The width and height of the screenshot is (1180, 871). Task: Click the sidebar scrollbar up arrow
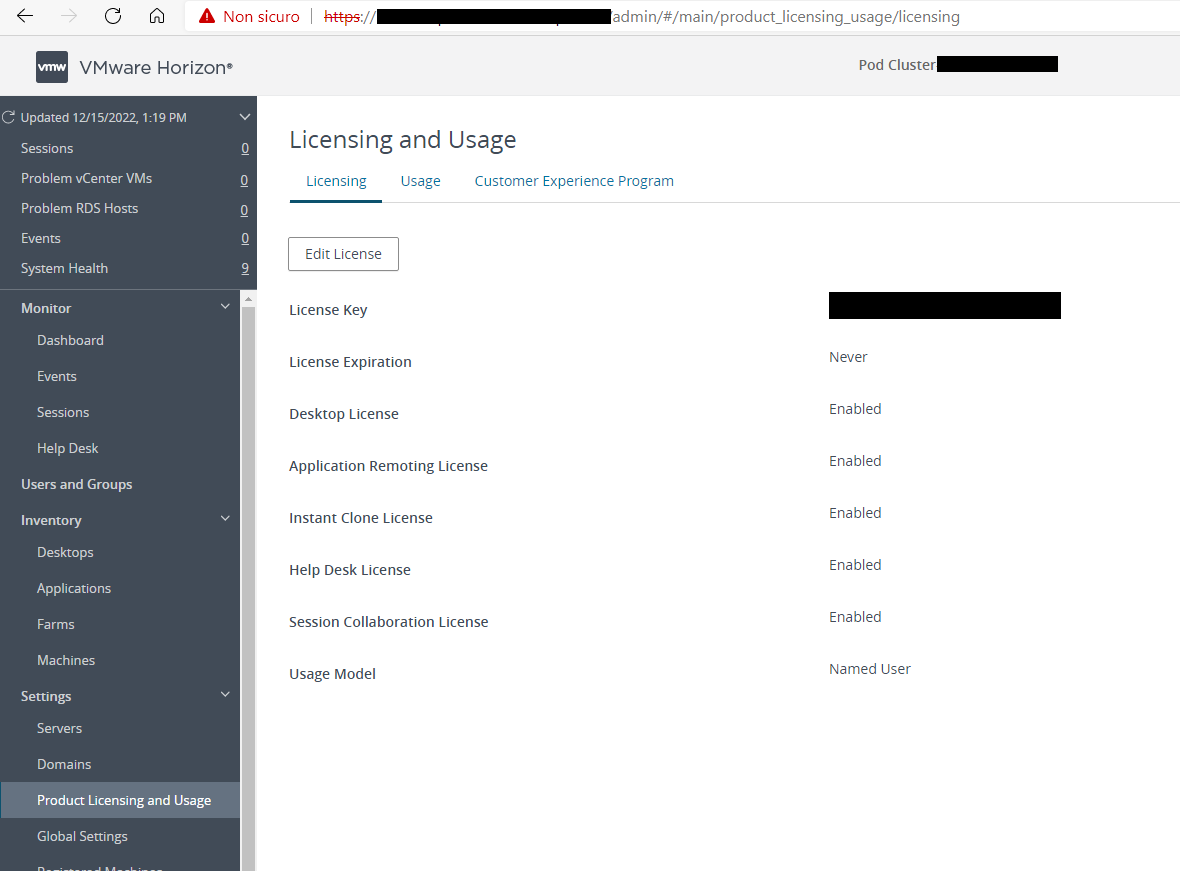(248, 300)
